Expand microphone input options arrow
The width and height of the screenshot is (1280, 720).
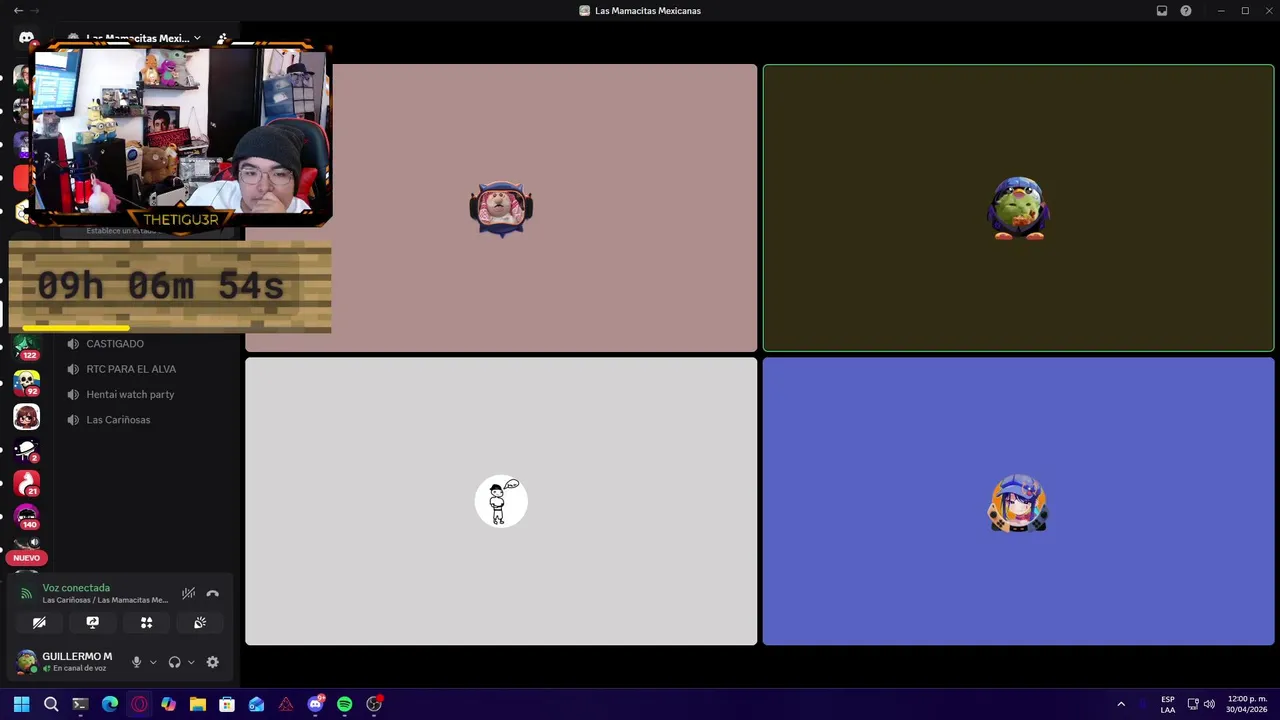(153, 662)
